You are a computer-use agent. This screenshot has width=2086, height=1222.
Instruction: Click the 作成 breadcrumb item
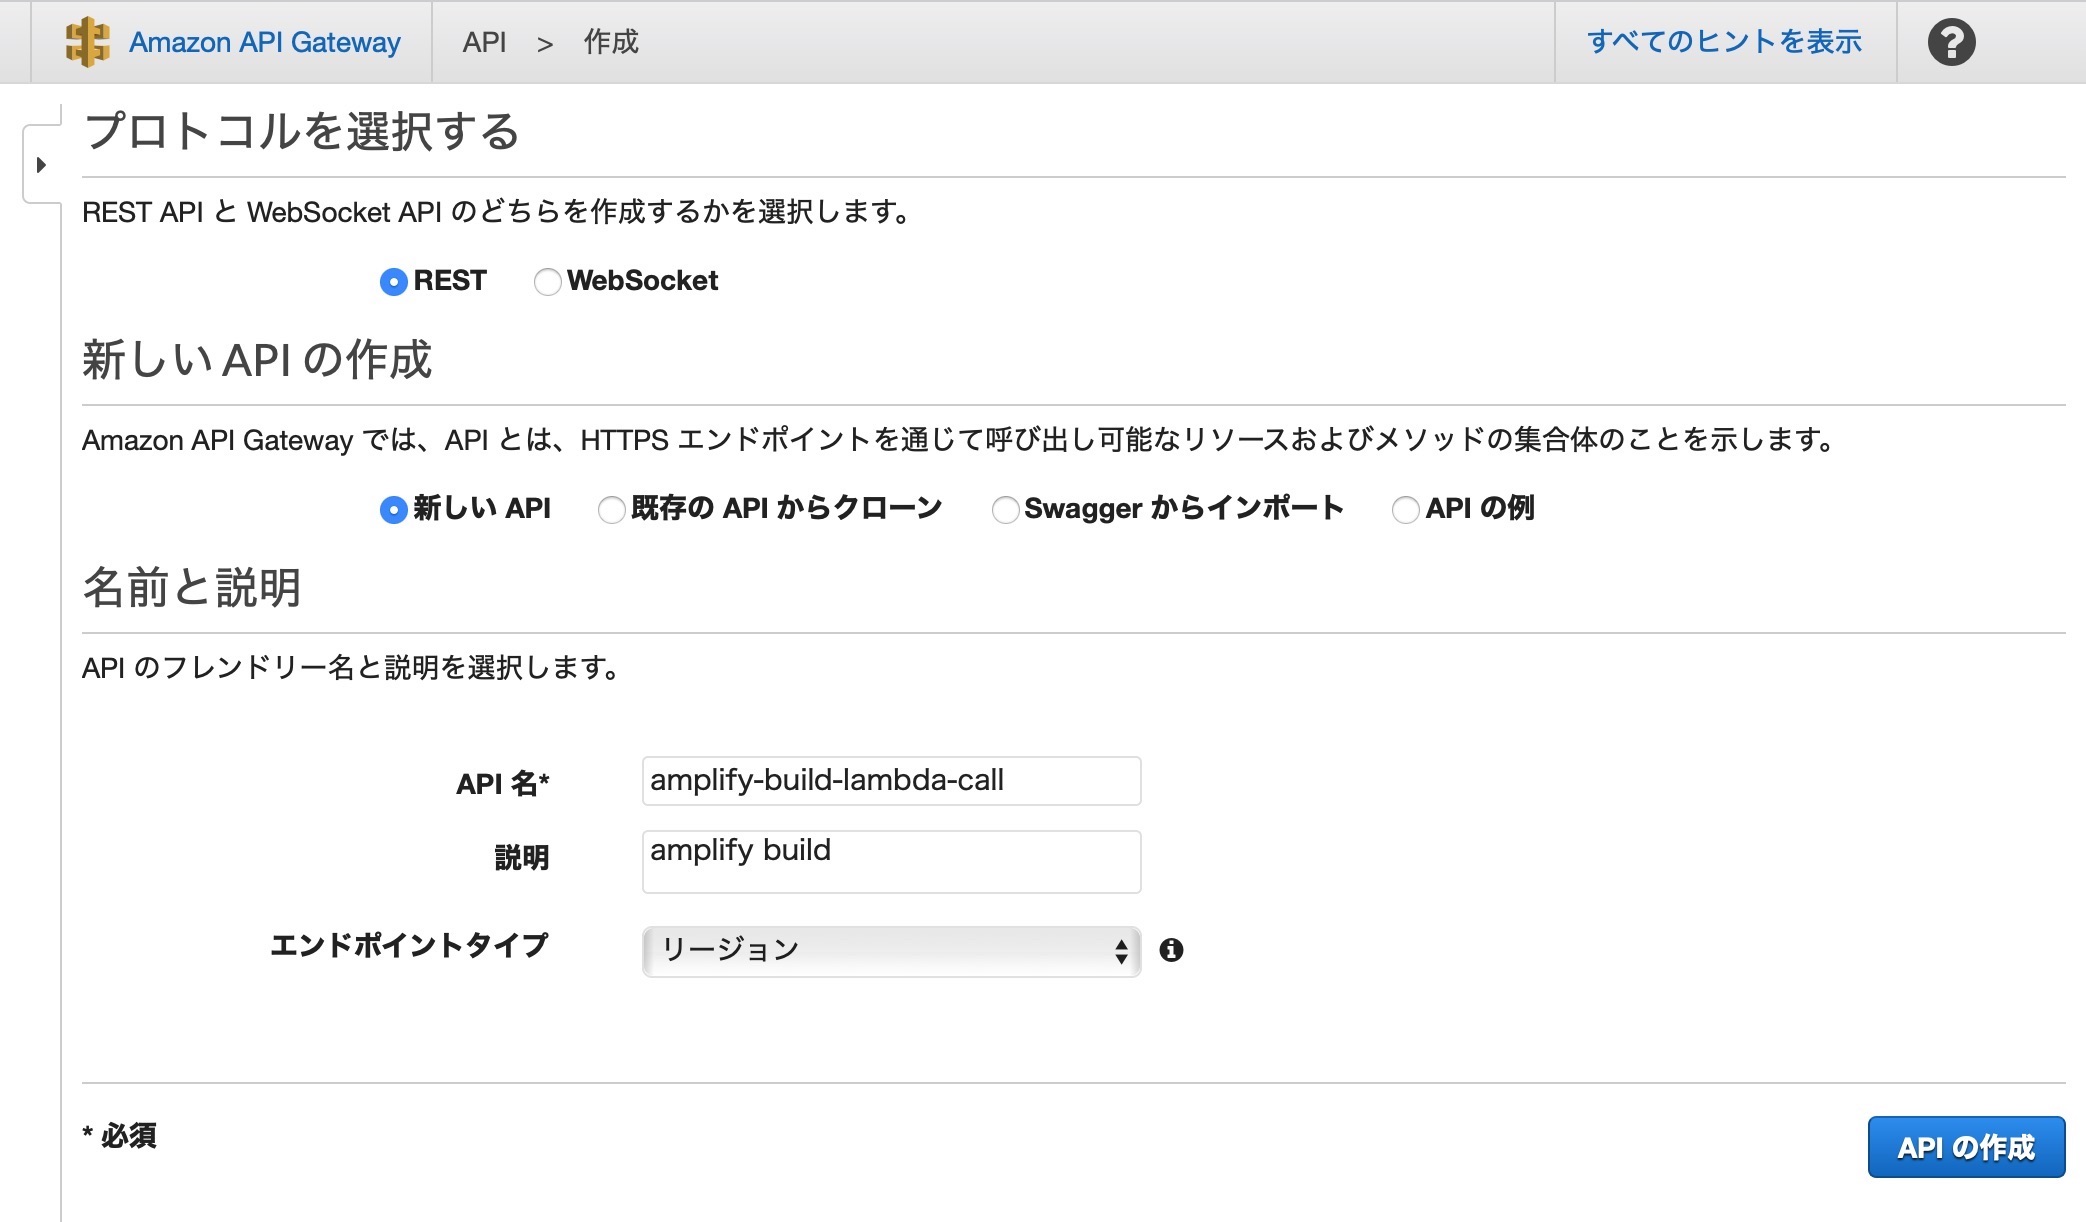pos(611,42)
